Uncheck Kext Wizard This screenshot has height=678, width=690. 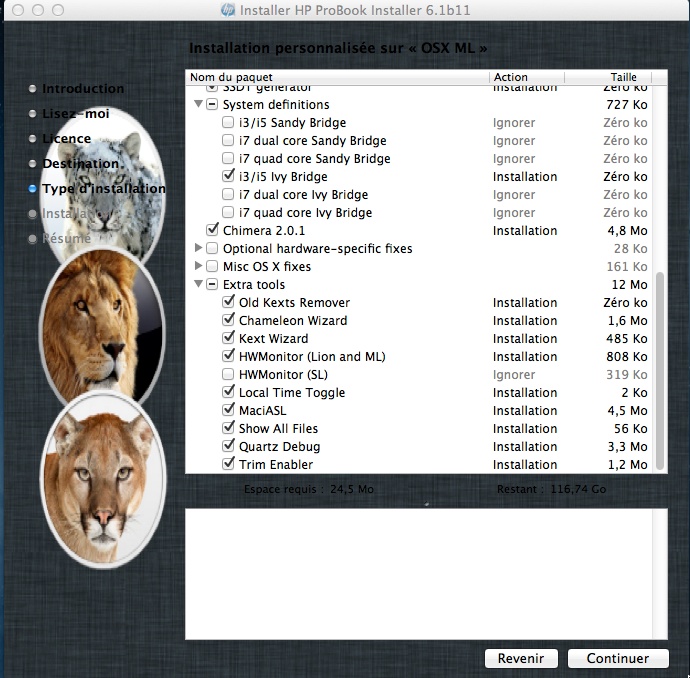tap(228, 338)
